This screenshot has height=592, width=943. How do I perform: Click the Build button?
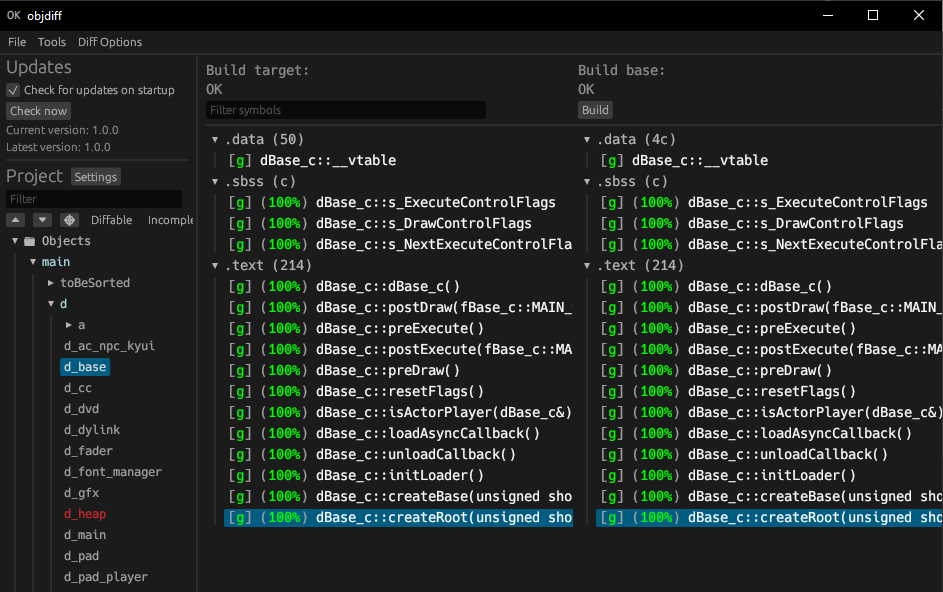[x=595, y=110]
